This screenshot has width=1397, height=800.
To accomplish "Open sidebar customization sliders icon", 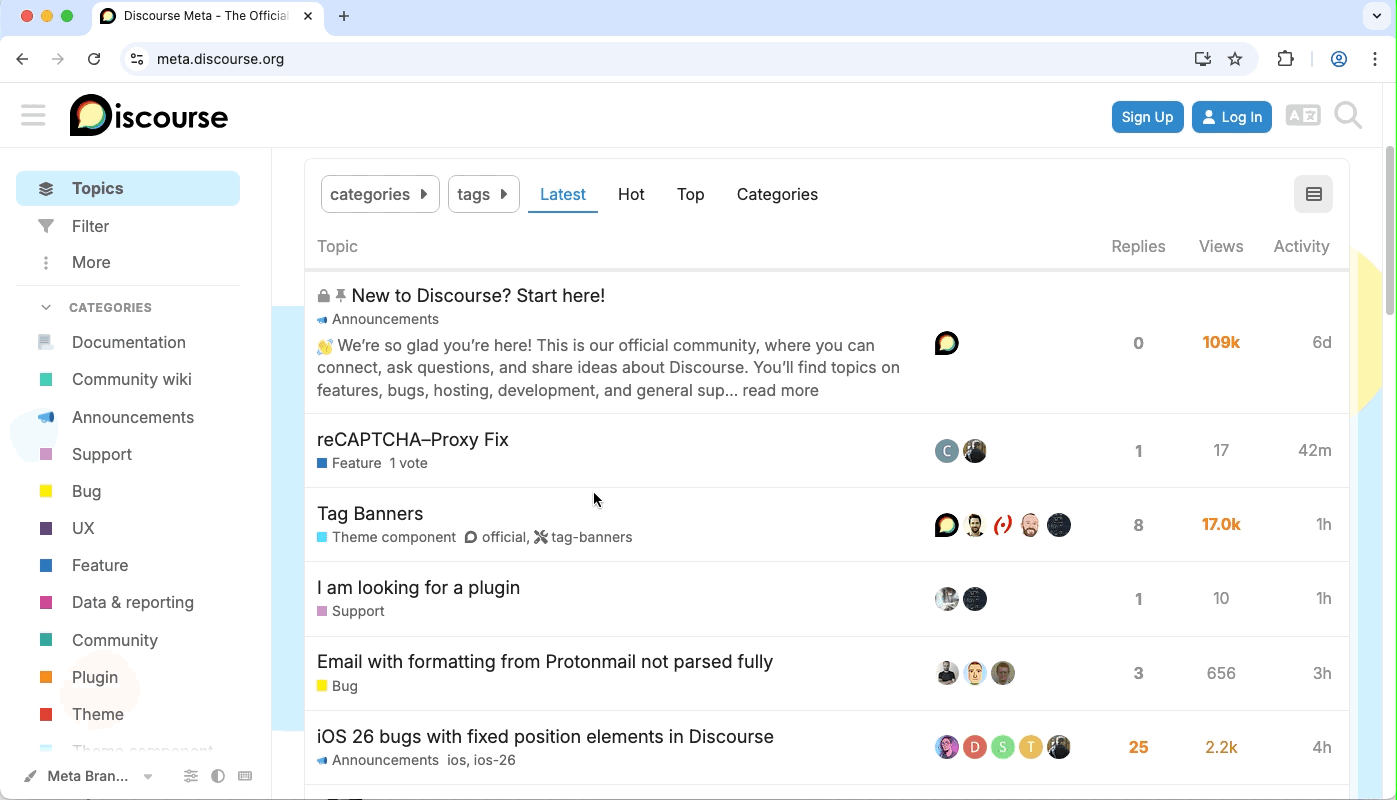I will 191,776.
